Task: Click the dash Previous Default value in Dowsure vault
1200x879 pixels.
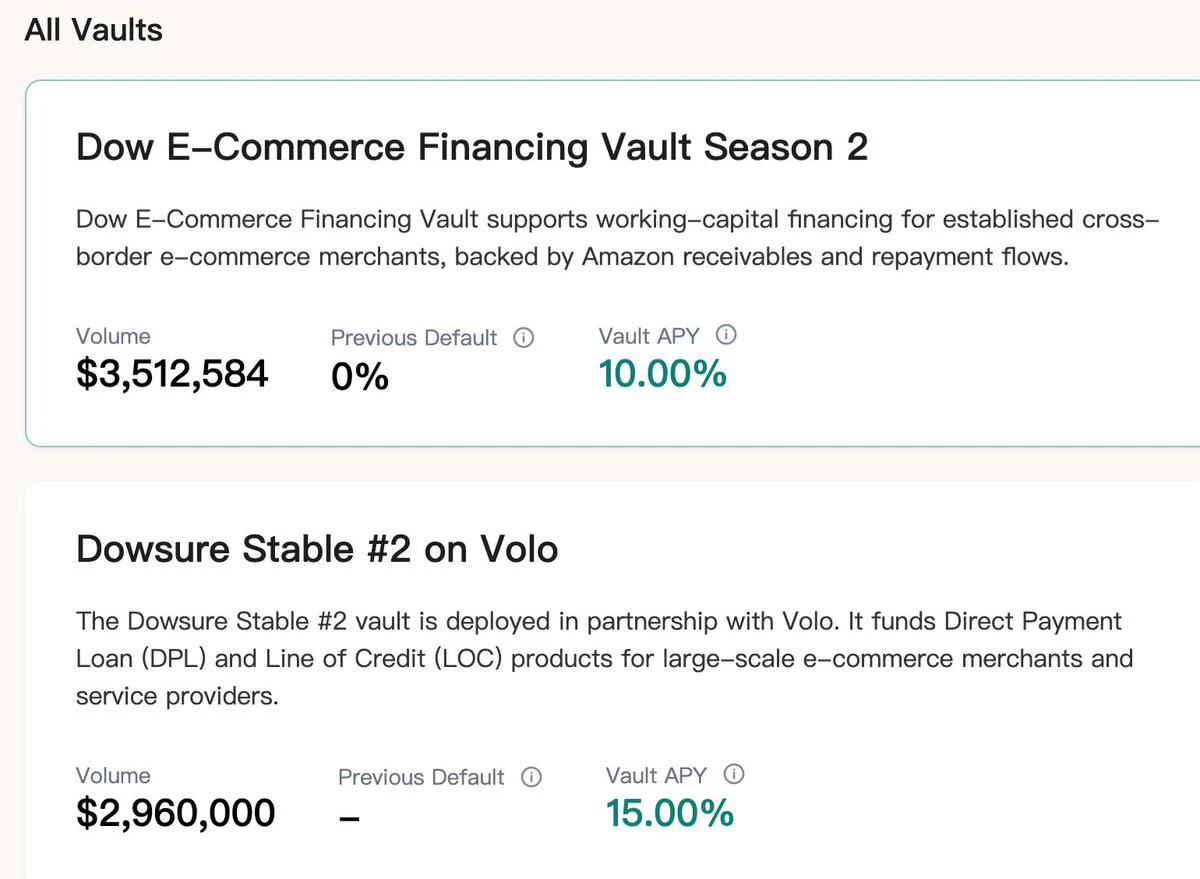Action: pos(349,817)
